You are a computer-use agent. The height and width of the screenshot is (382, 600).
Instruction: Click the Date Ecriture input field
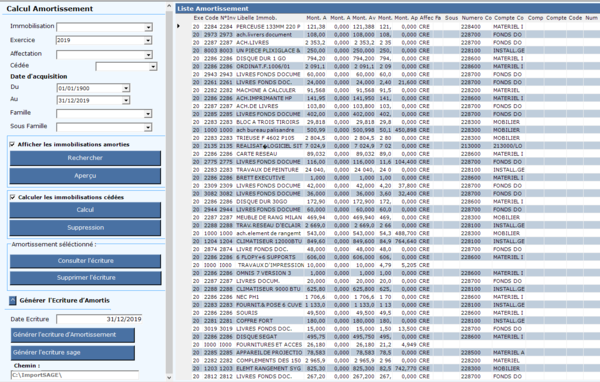point(99,319)
